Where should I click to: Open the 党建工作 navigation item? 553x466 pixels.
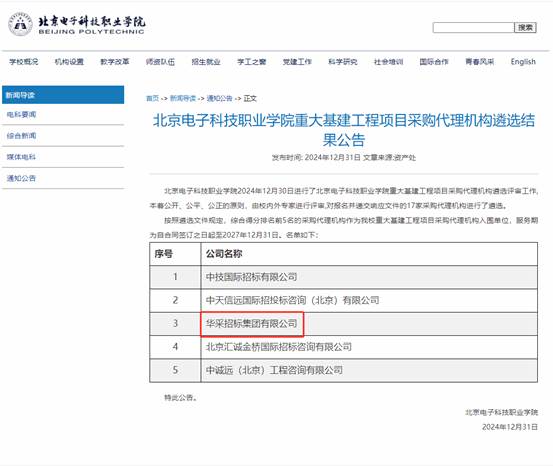point(297,62)
